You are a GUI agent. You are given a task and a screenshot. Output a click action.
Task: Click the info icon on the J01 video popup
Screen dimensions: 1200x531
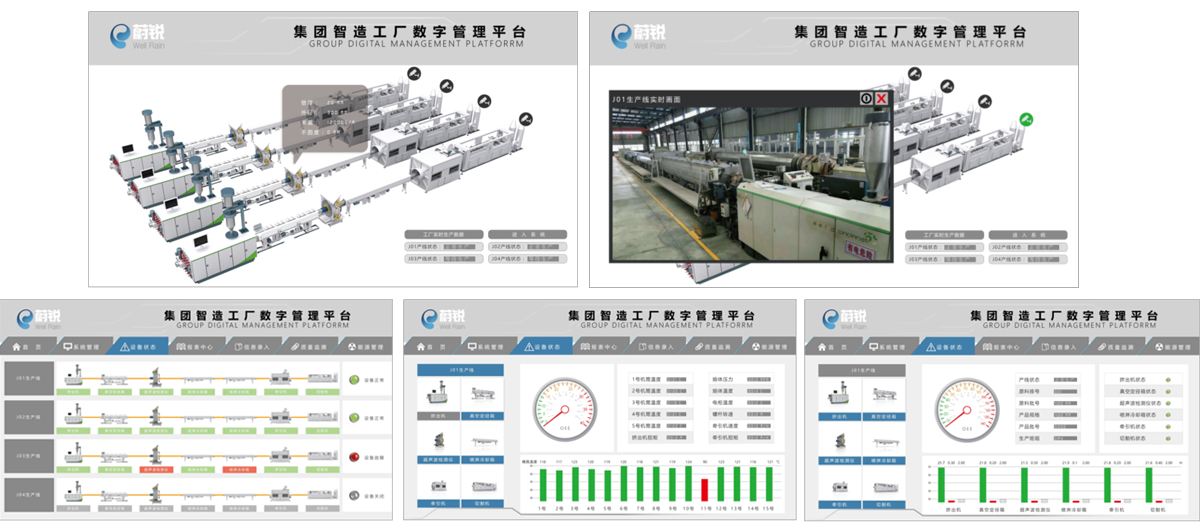pyautogui.click(x=866, y=98)
